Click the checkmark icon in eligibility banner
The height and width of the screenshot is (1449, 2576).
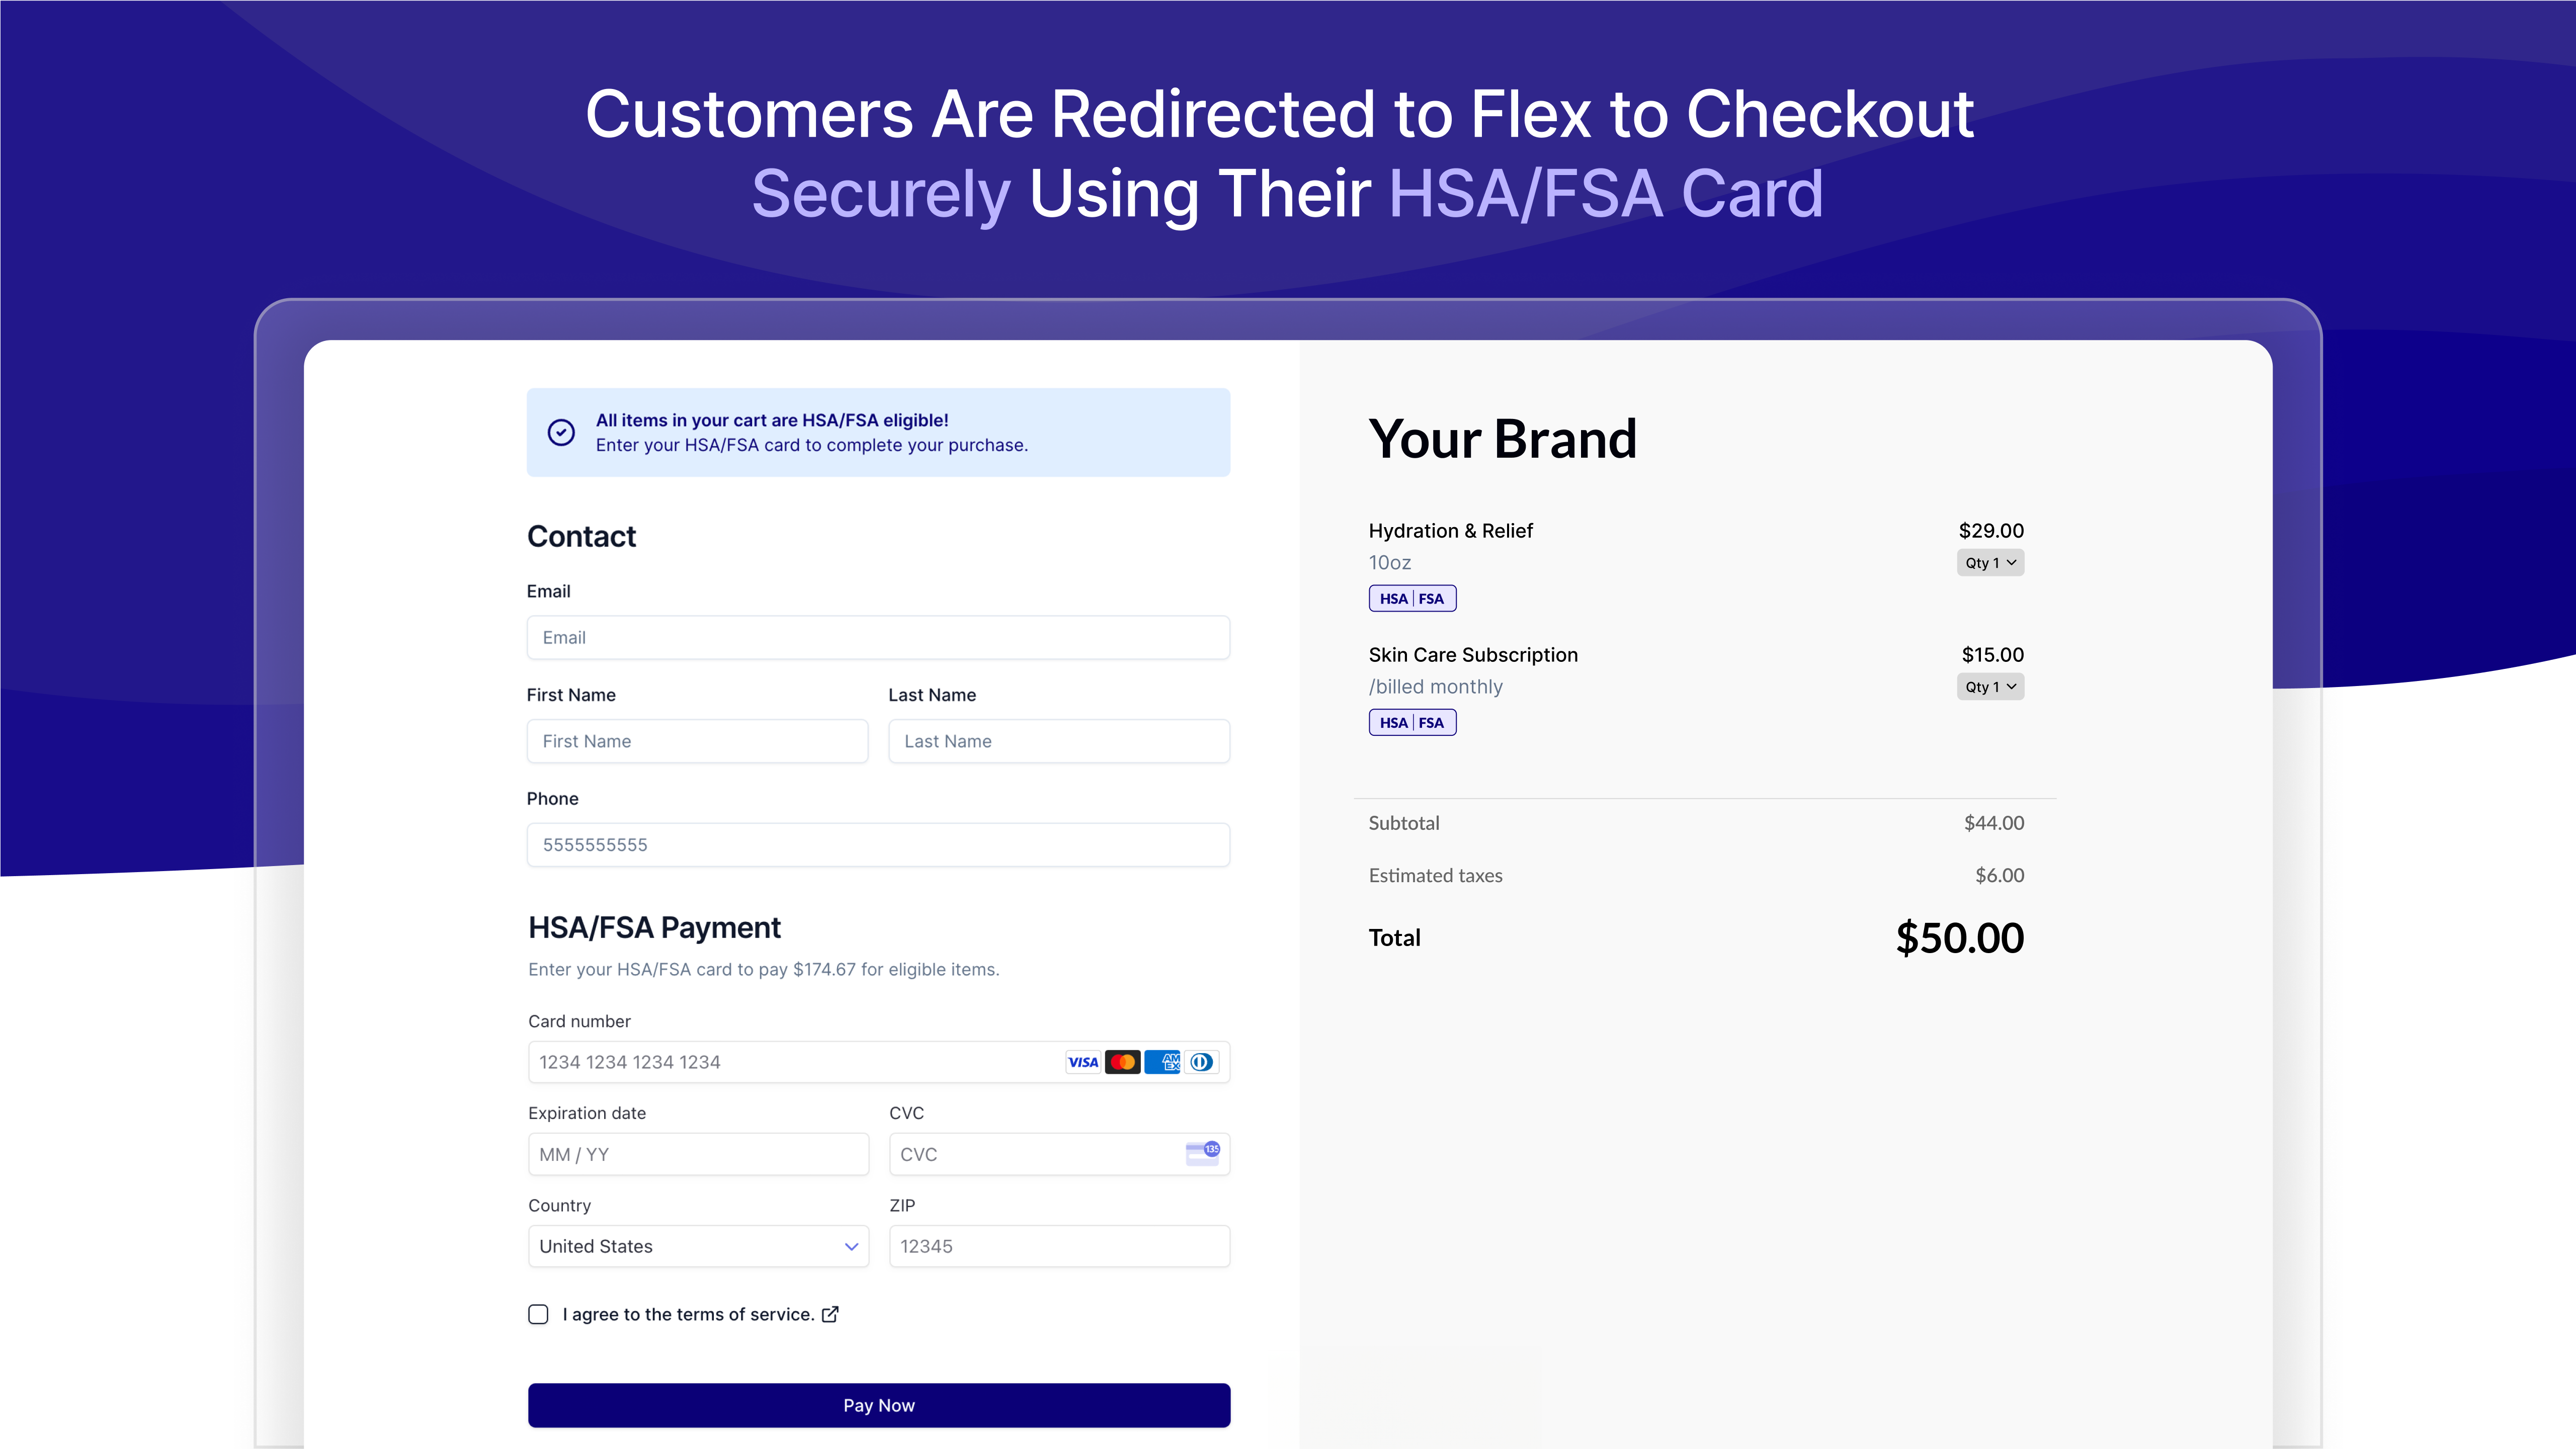click(x=561, y=432)
